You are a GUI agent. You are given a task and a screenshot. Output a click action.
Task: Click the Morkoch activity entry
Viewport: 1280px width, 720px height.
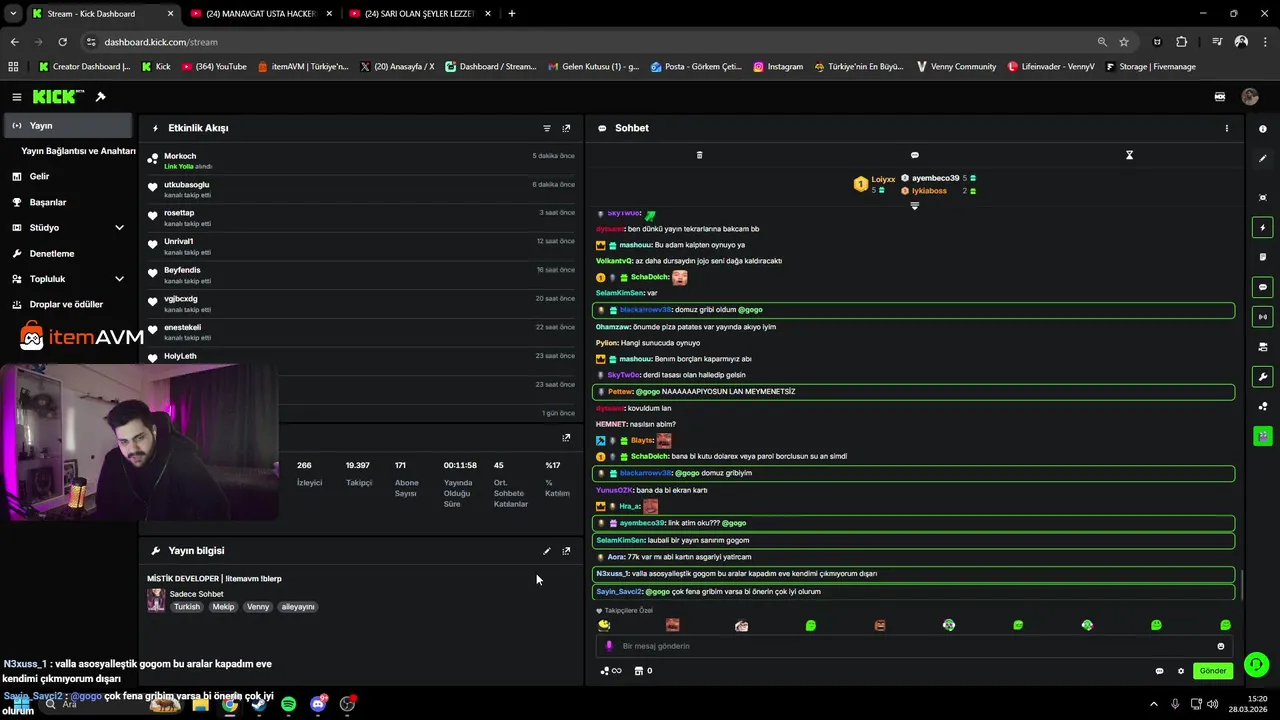(361, 161)
